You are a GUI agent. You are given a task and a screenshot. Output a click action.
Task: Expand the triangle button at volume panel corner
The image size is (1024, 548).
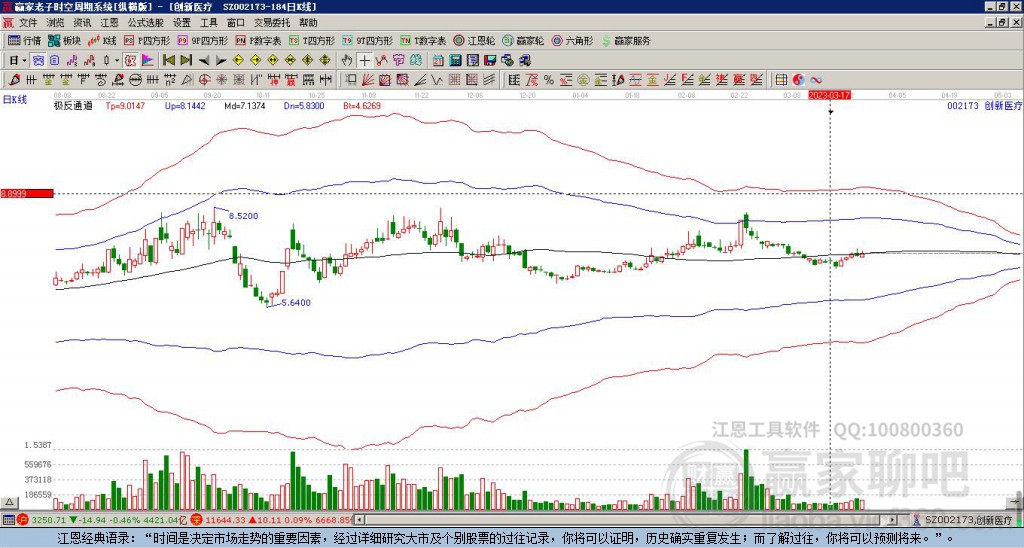click(x=9, y=502)
